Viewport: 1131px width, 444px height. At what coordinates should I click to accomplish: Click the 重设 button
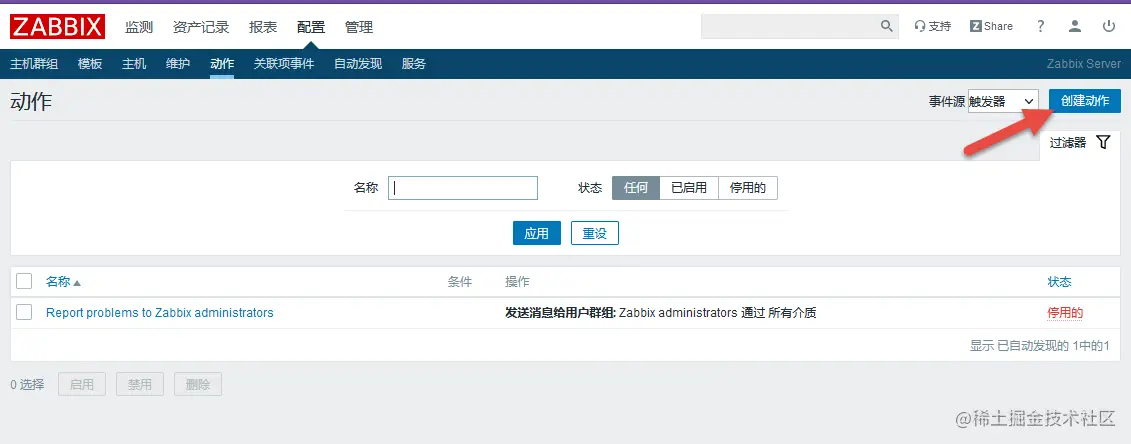point(595,234)
